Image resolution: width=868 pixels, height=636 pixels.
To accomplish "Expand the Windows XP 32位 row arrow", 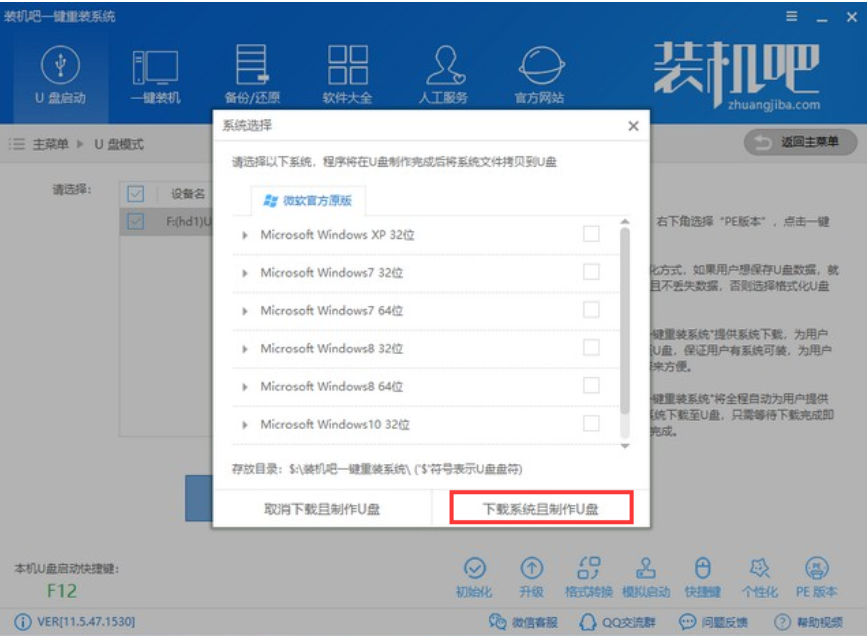I will coord(245,235).
